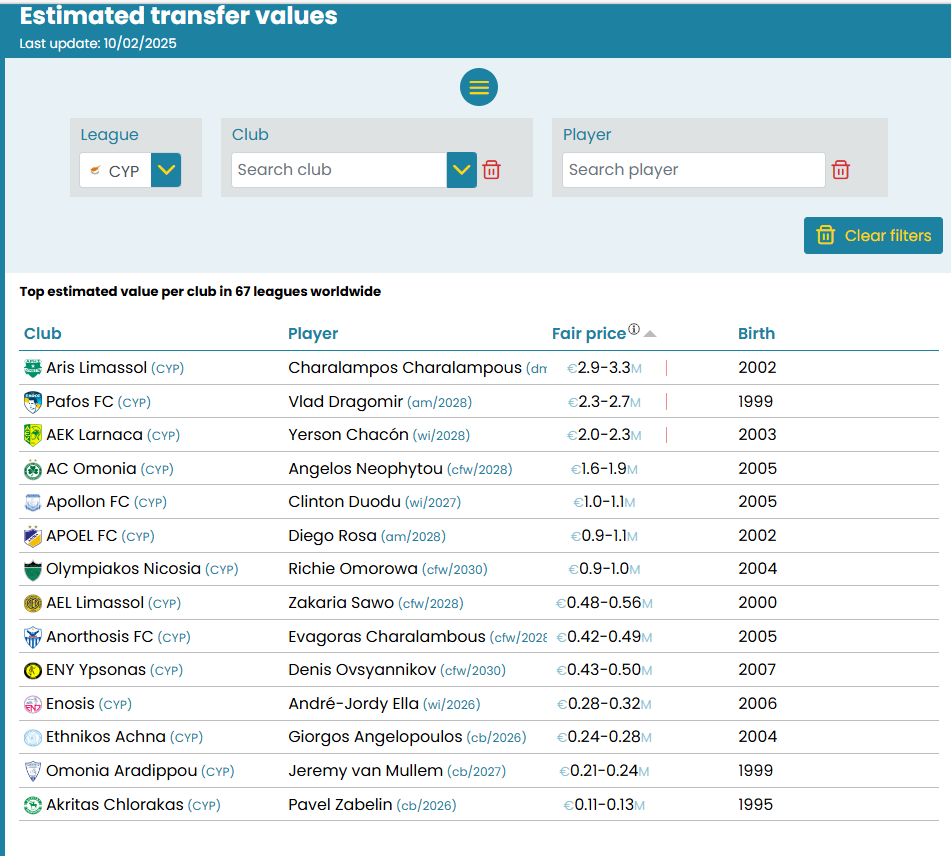
Task: Click the AEL Limassol club crest
Action: (x=33, y=603)
